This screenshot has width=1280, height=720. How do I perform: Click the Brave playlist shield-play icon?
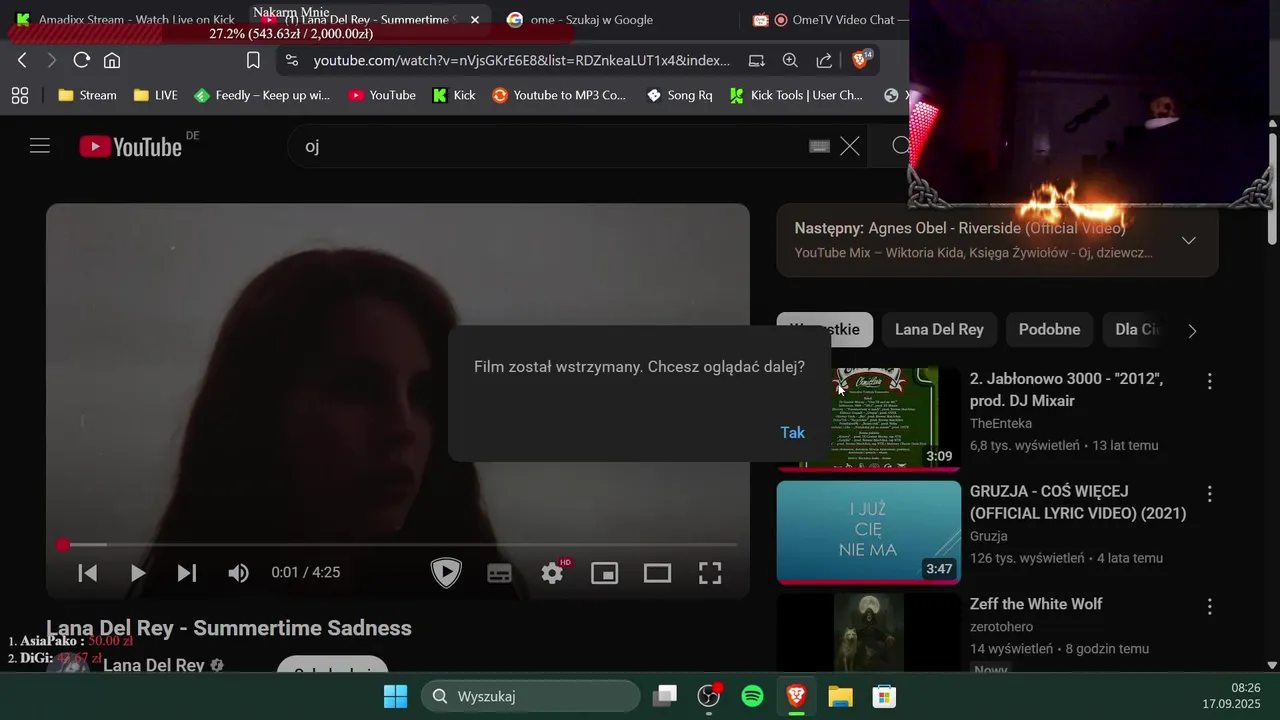pyautogui.click(x=446, y=572)
